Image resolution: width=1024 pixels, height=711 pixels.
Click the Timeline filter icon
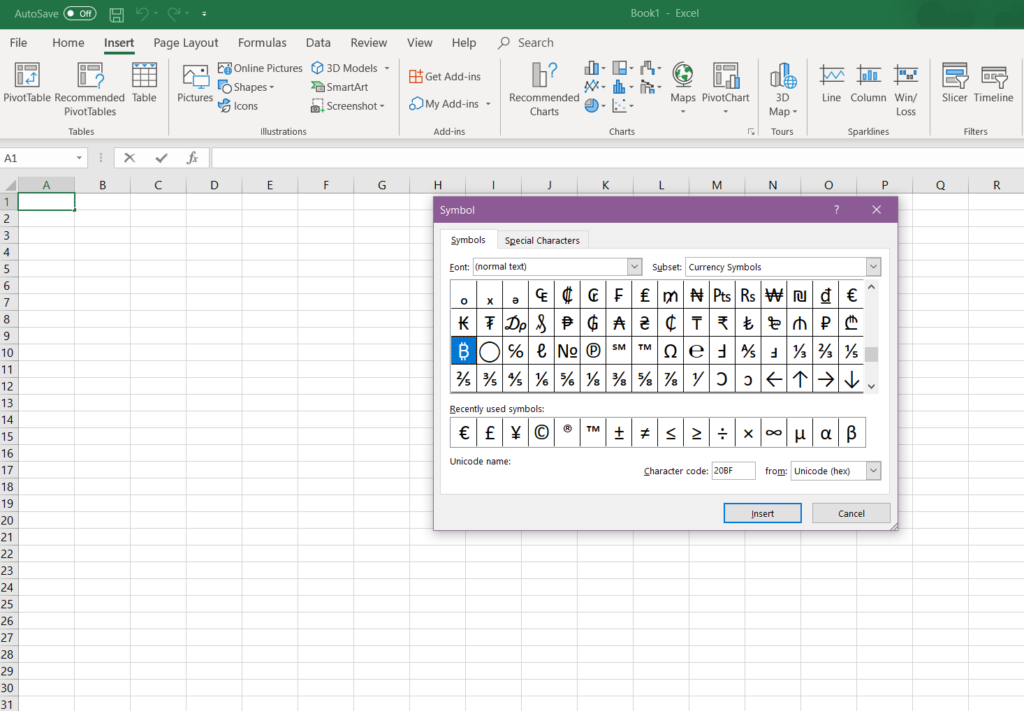993,77
